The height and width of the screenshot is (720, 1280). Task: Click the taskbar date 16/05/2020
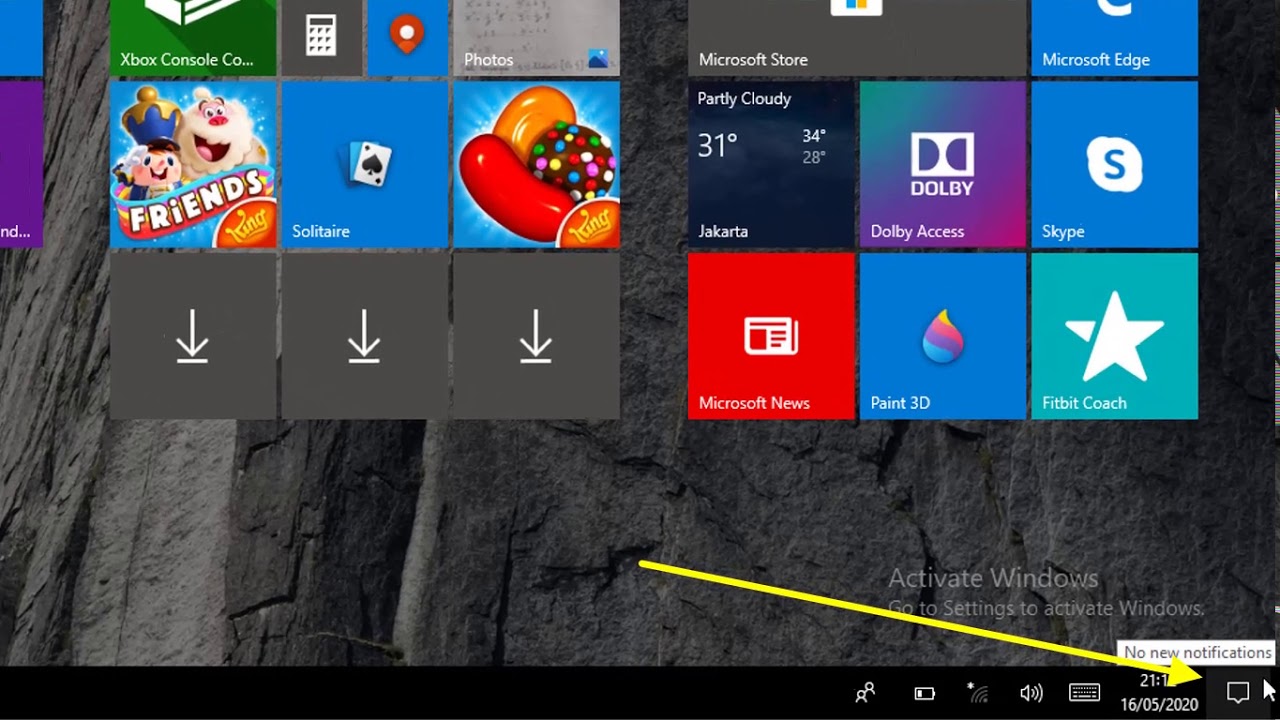click(1158, 704)
